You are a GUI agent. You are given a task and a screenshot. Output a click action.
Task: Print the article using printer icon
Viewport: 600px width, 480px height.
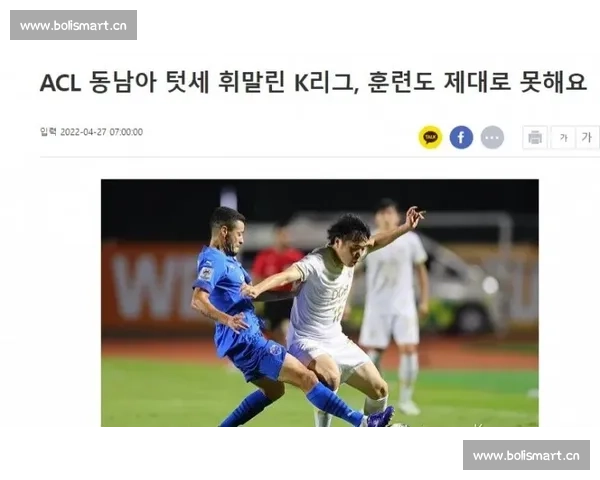535,137
